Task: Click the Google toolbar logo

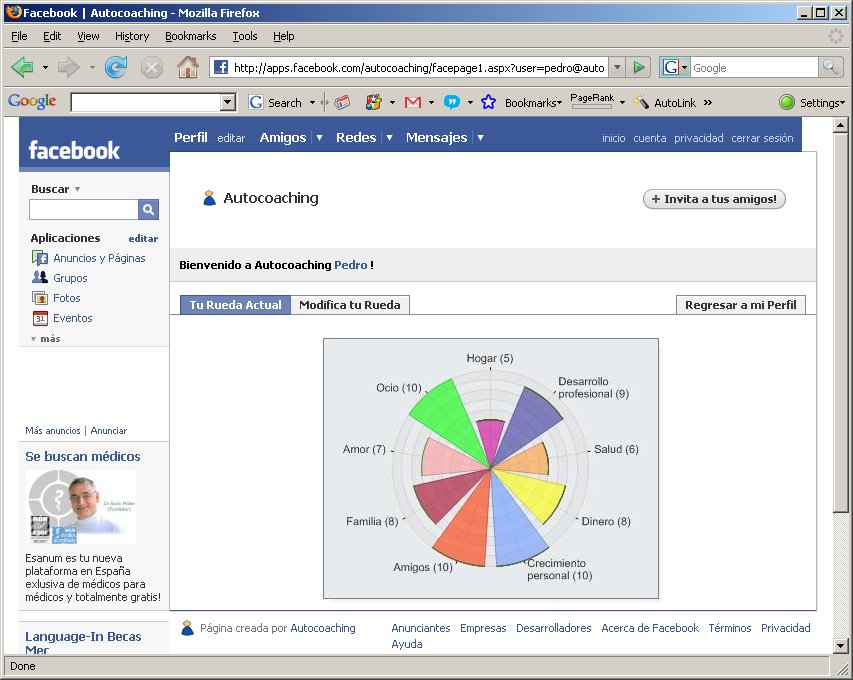Action: point(32,102)
